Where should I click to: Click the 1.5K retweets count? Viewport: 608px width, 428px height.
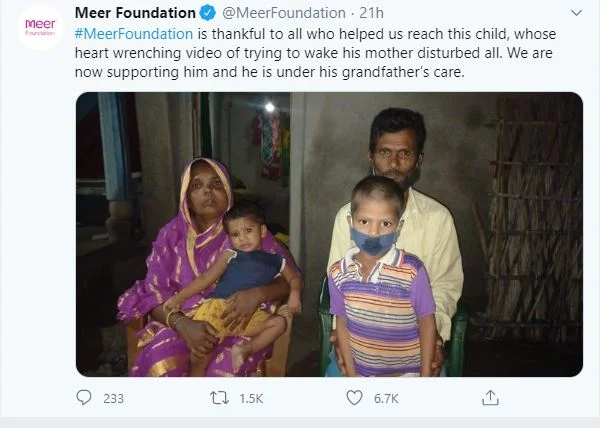pyautogui.click(x=251, y=399)
